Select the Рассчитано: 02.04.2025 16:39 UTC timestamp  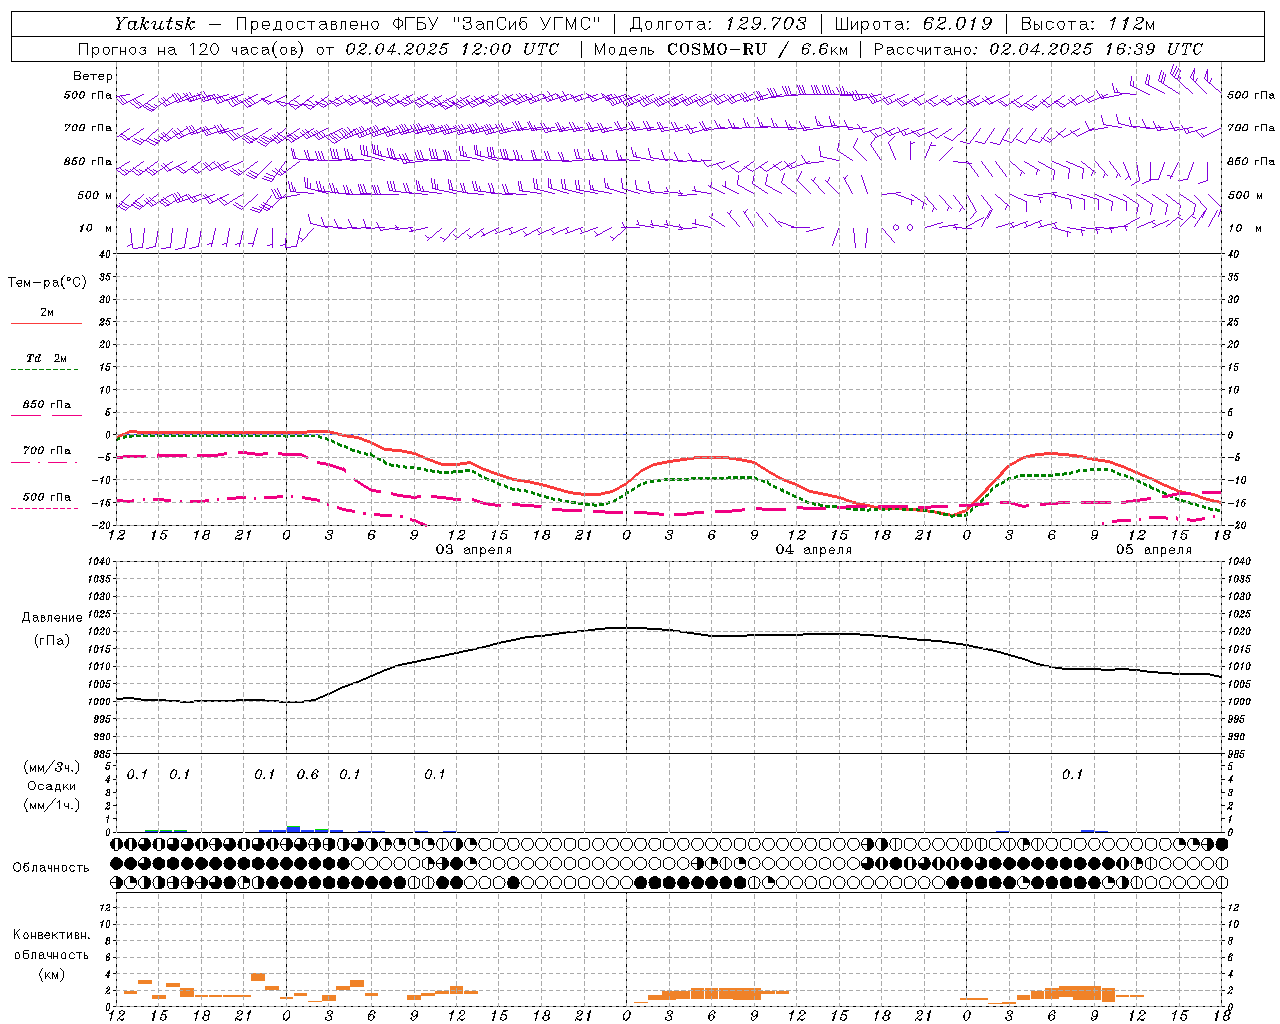[1038, 49]
